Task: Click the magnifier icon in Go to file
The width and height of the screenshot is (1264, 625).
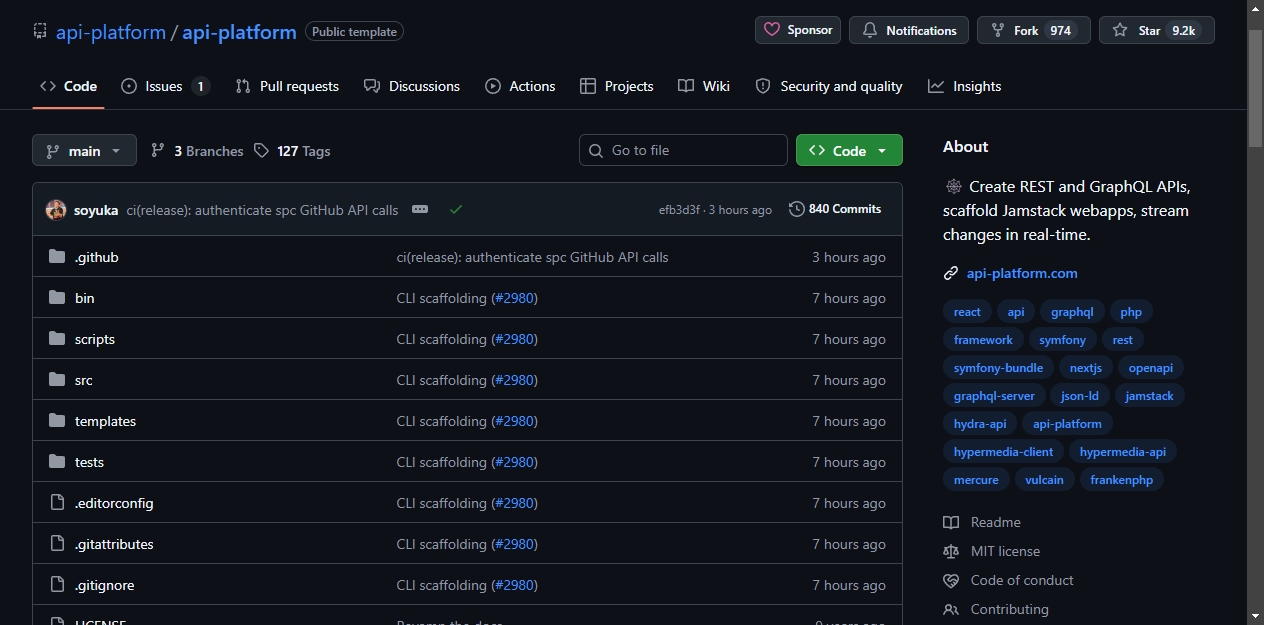Action: pos(597,150)
